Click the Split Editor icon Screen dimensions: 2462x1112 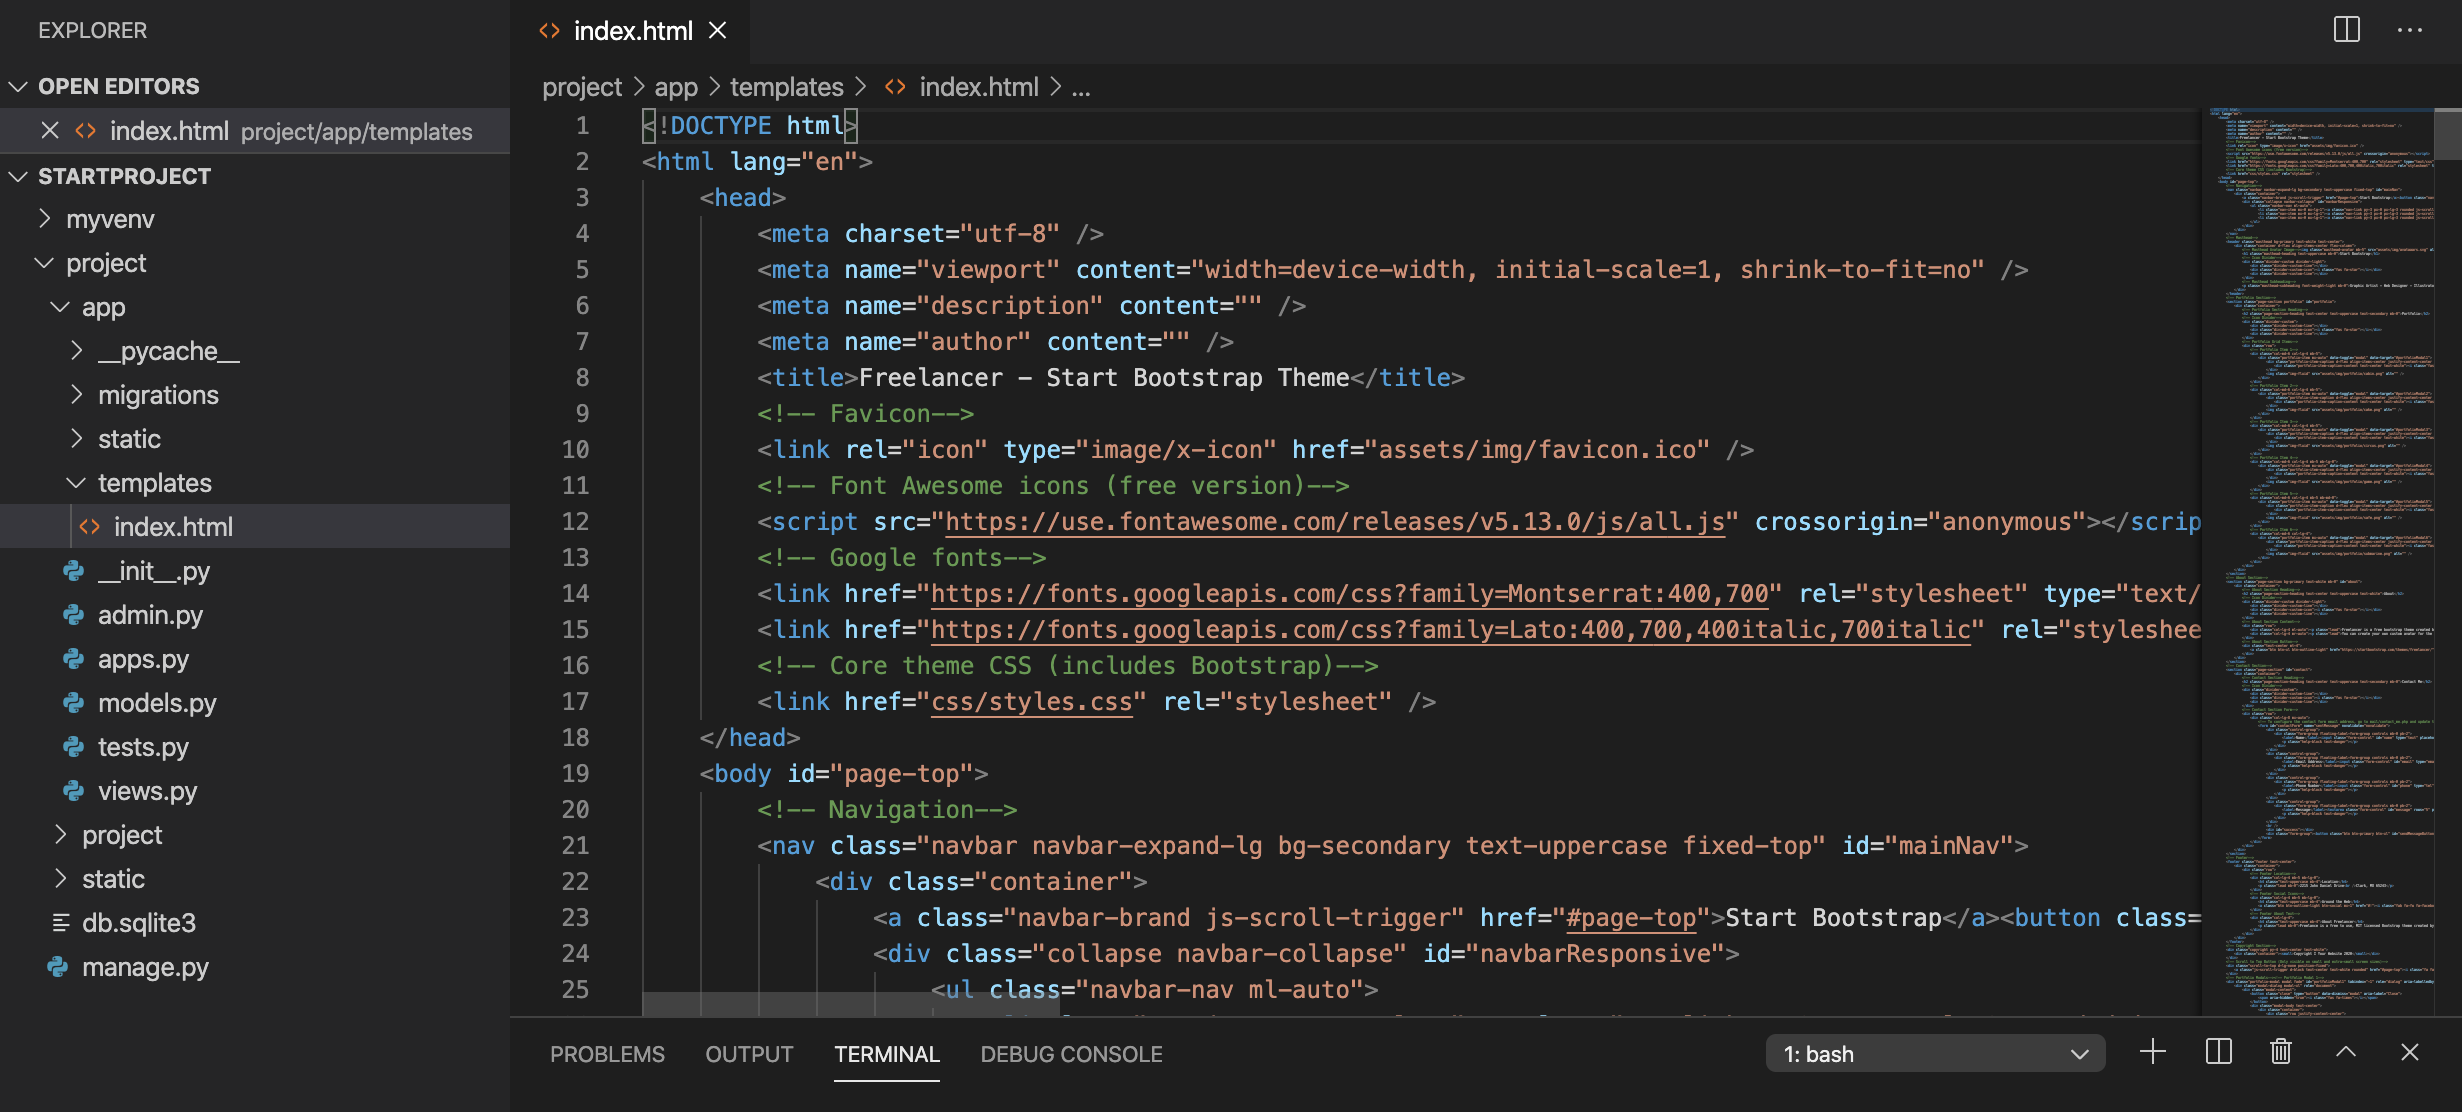(x=2346, y=30)
